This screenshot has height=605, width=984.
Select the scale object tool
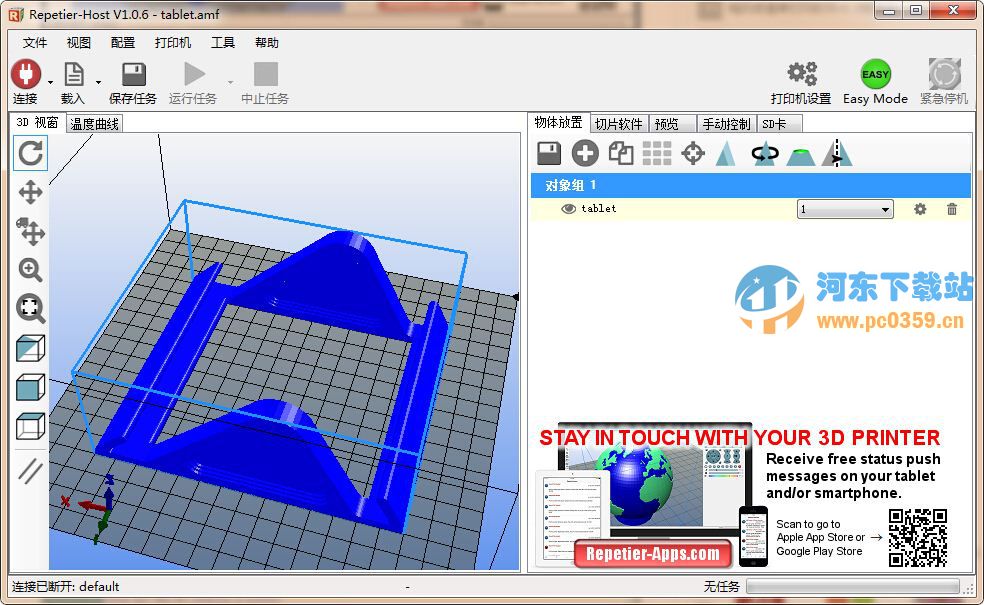[x=726, y=153]
